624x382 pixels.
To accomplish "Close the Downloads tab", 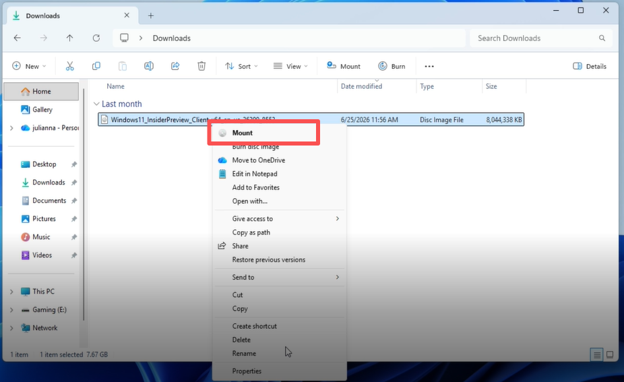I will (x=127, y=15).
